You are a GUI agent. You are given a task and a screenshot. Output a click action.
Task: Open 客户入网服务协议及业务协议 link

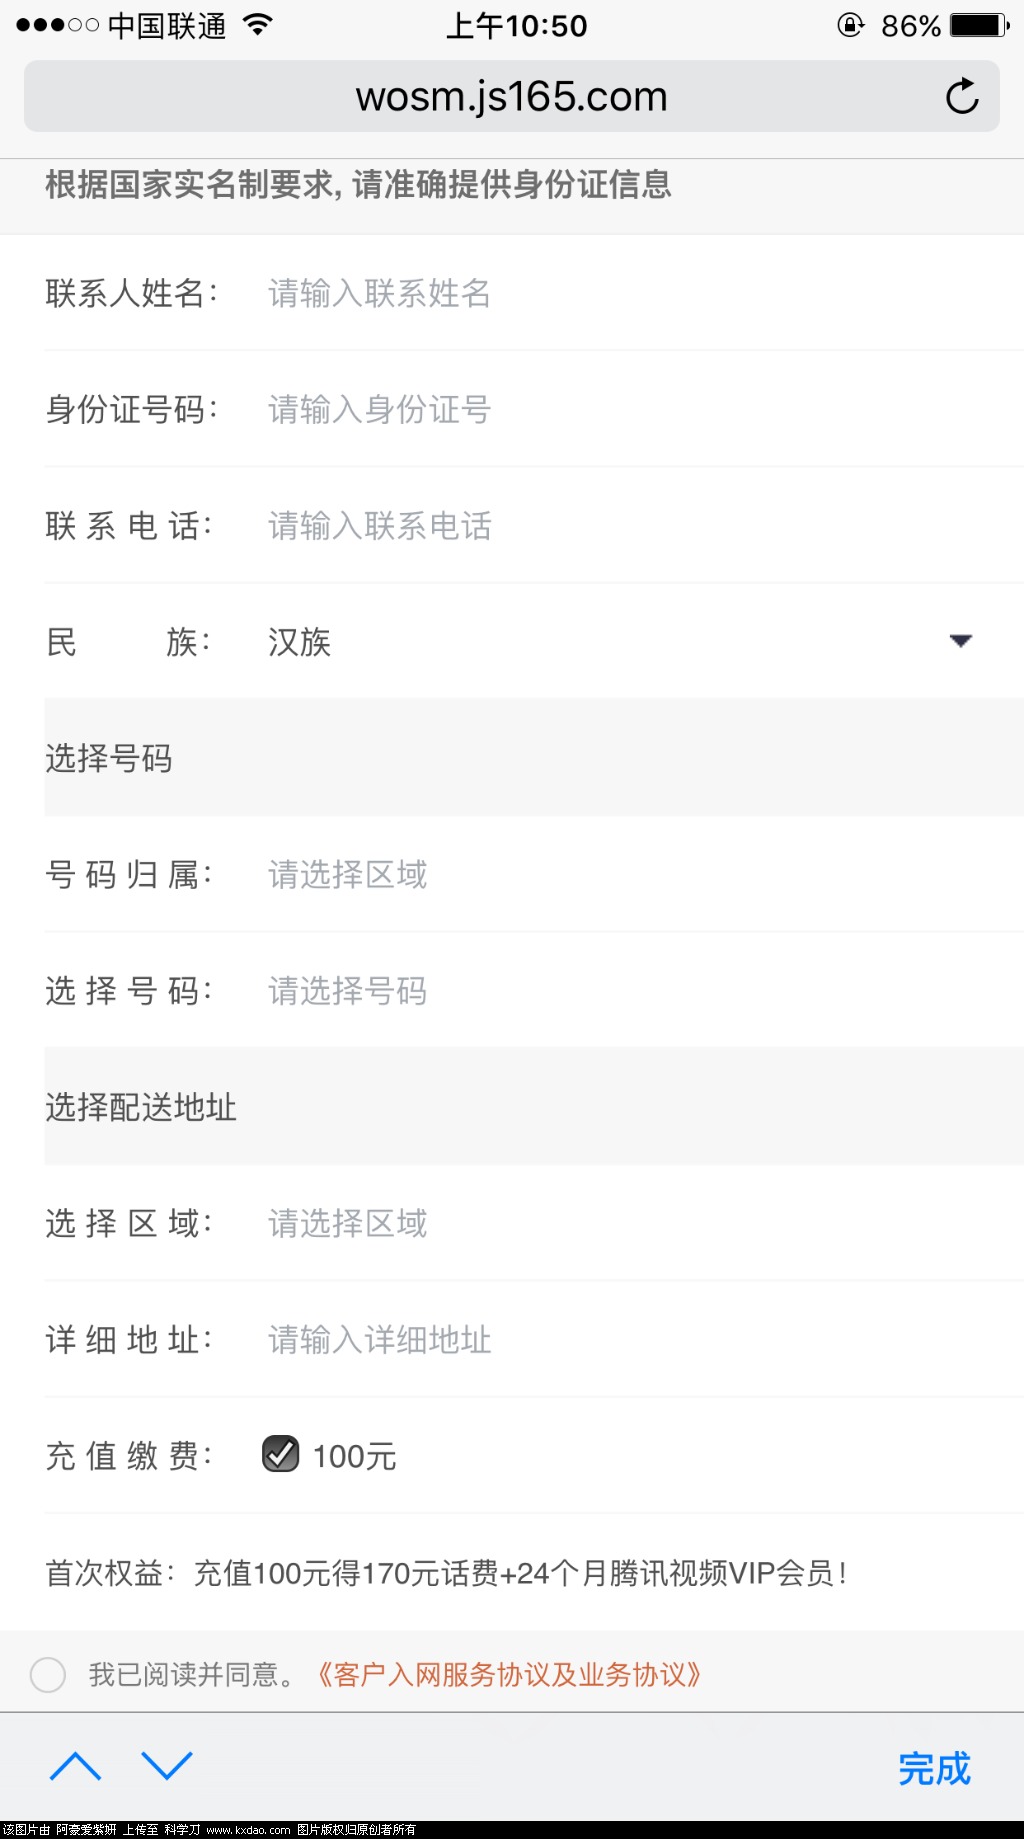[509, 1674]
